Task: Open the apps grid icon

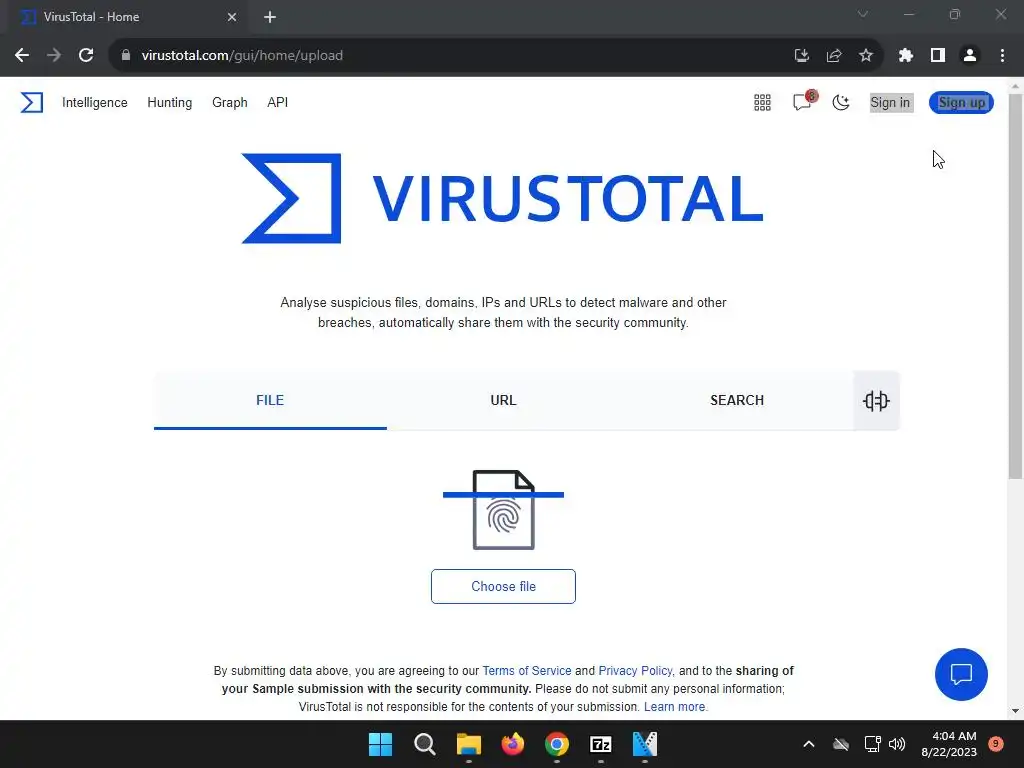Action: 762,103
